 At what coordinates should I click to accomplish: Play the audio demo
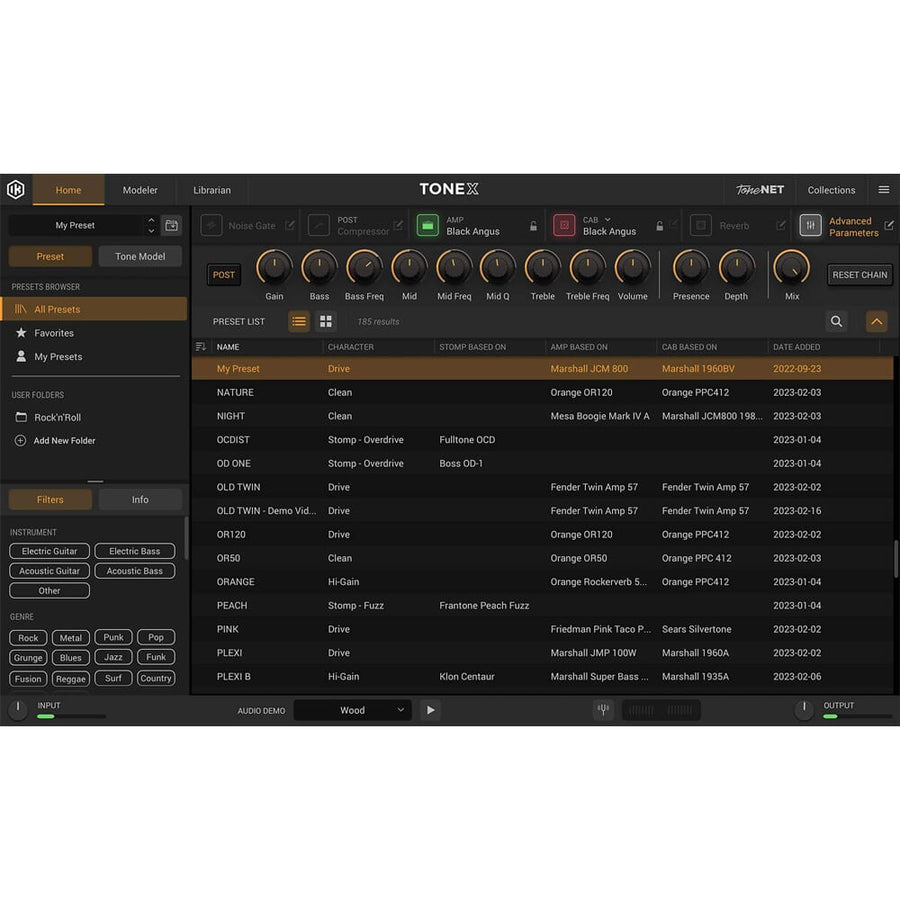click(x=430, y=710)
